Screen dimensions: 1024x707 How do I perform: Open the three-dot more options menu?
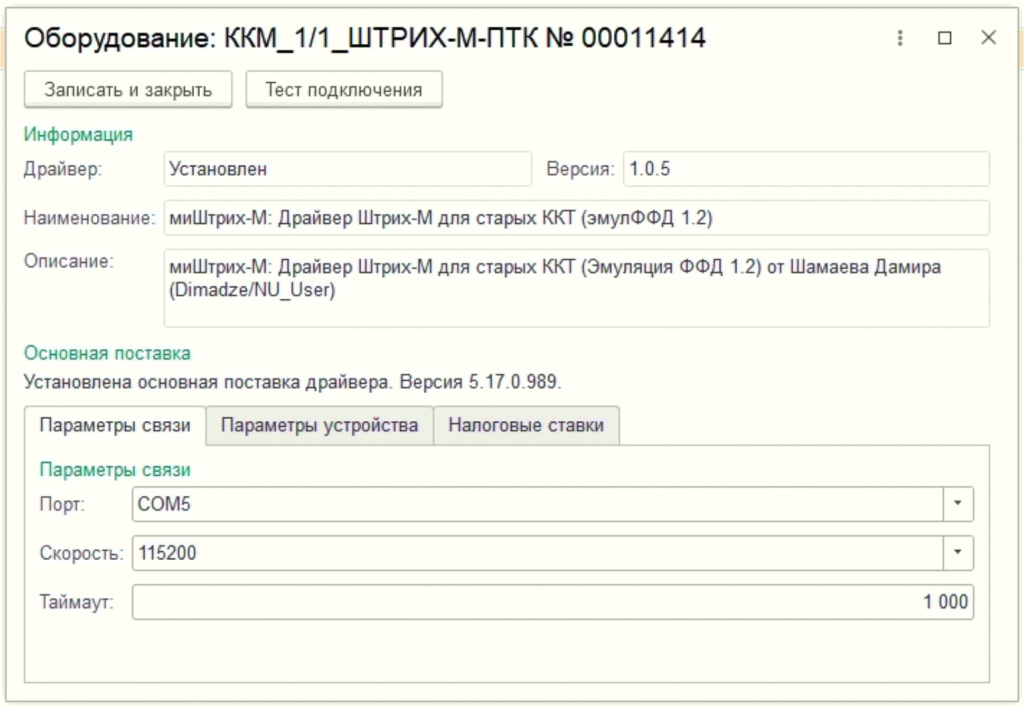(900, 38)
